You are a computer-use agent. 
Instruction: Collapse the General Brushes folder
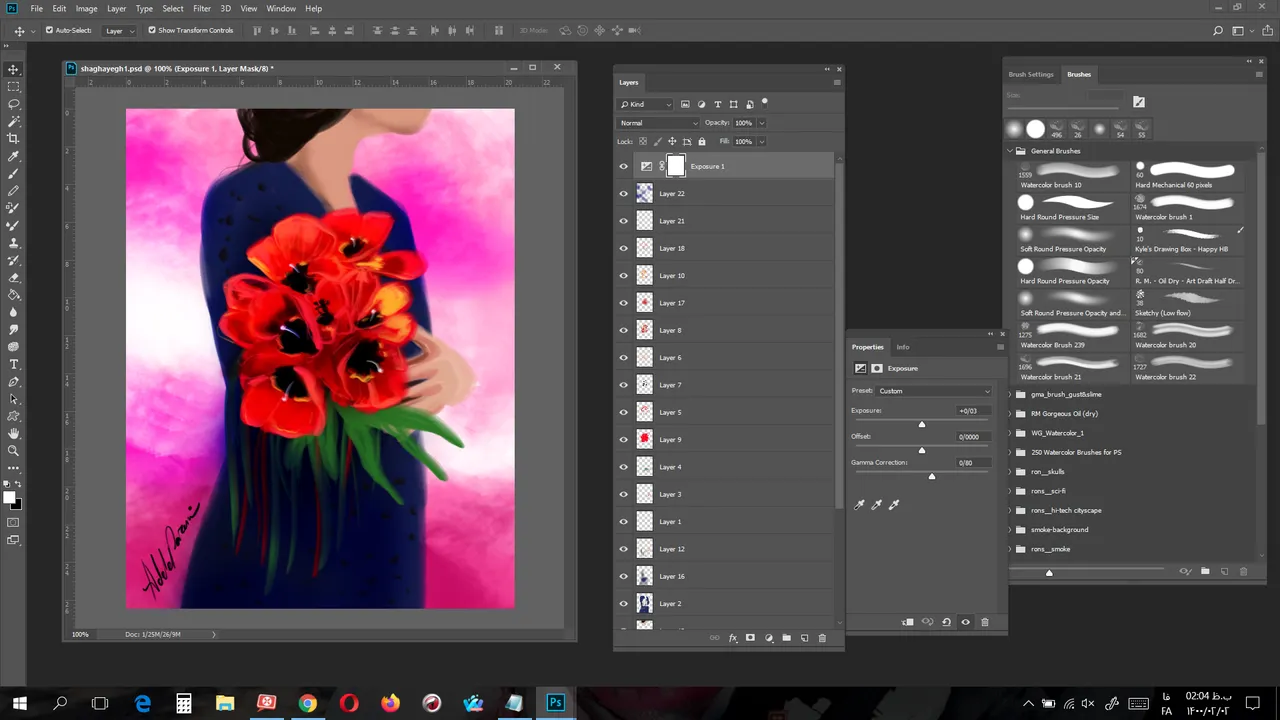click(x=1010, y=151)
